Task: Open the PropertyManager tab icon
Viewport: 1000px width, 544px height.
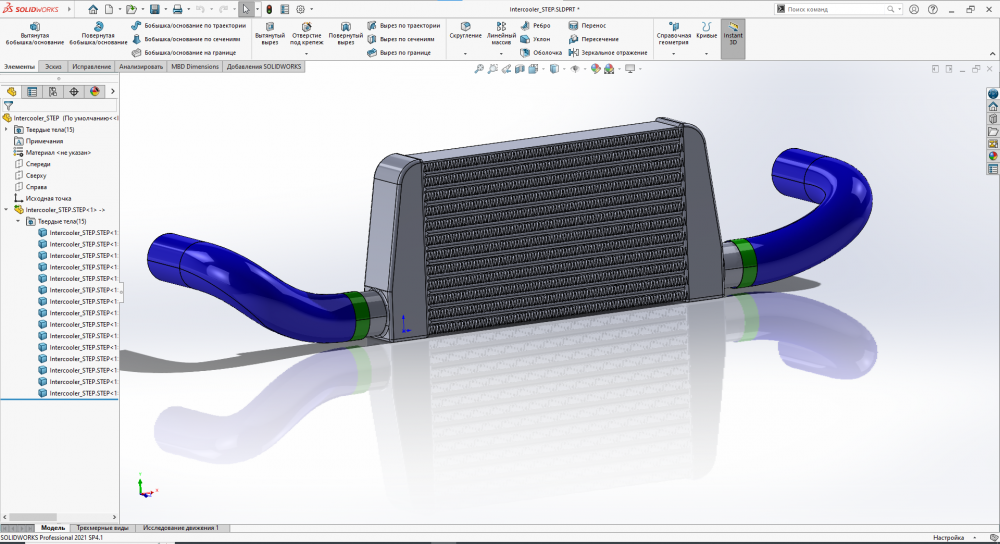Action: pyautogui.click(x=32, y=91)
